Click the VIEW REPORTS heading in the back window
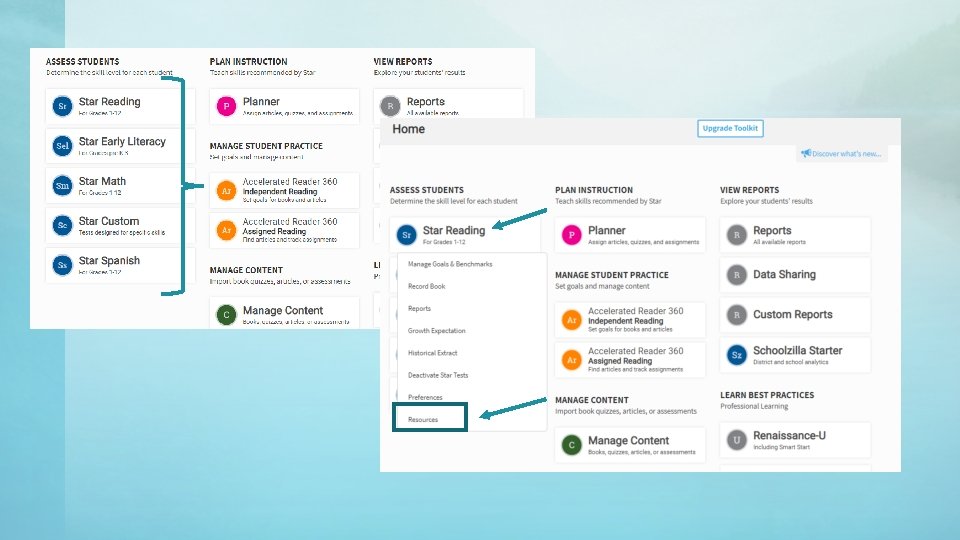The image size is (960, 540). pyautogui.click(x=403, y=61)
